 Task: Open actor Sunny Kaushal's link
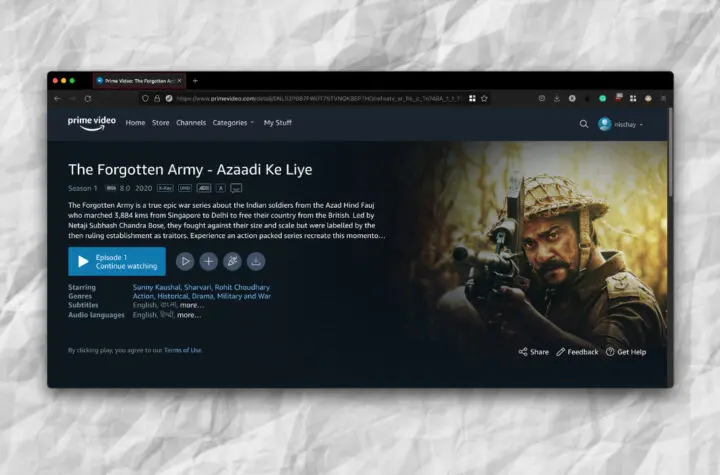157,287
